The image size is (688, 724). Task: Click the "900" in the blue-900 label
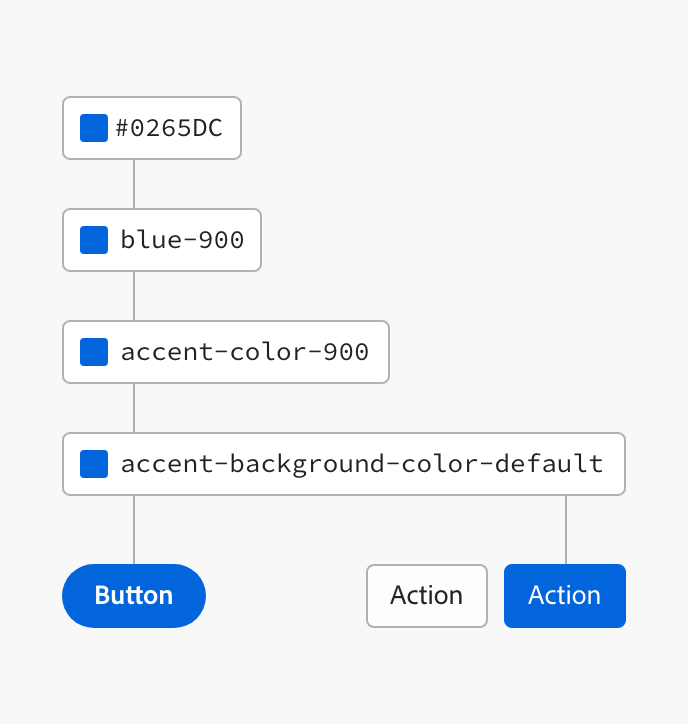221,240
